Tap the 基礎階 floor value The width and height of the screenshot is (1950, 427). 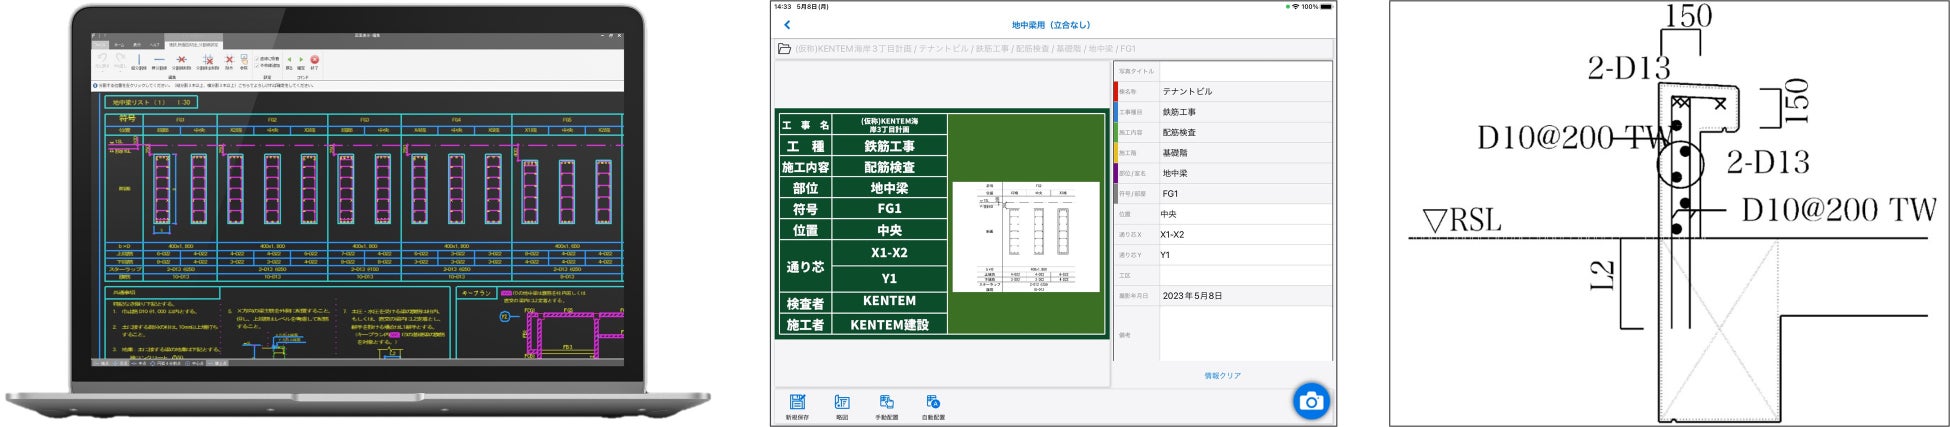coord(1175,153)
